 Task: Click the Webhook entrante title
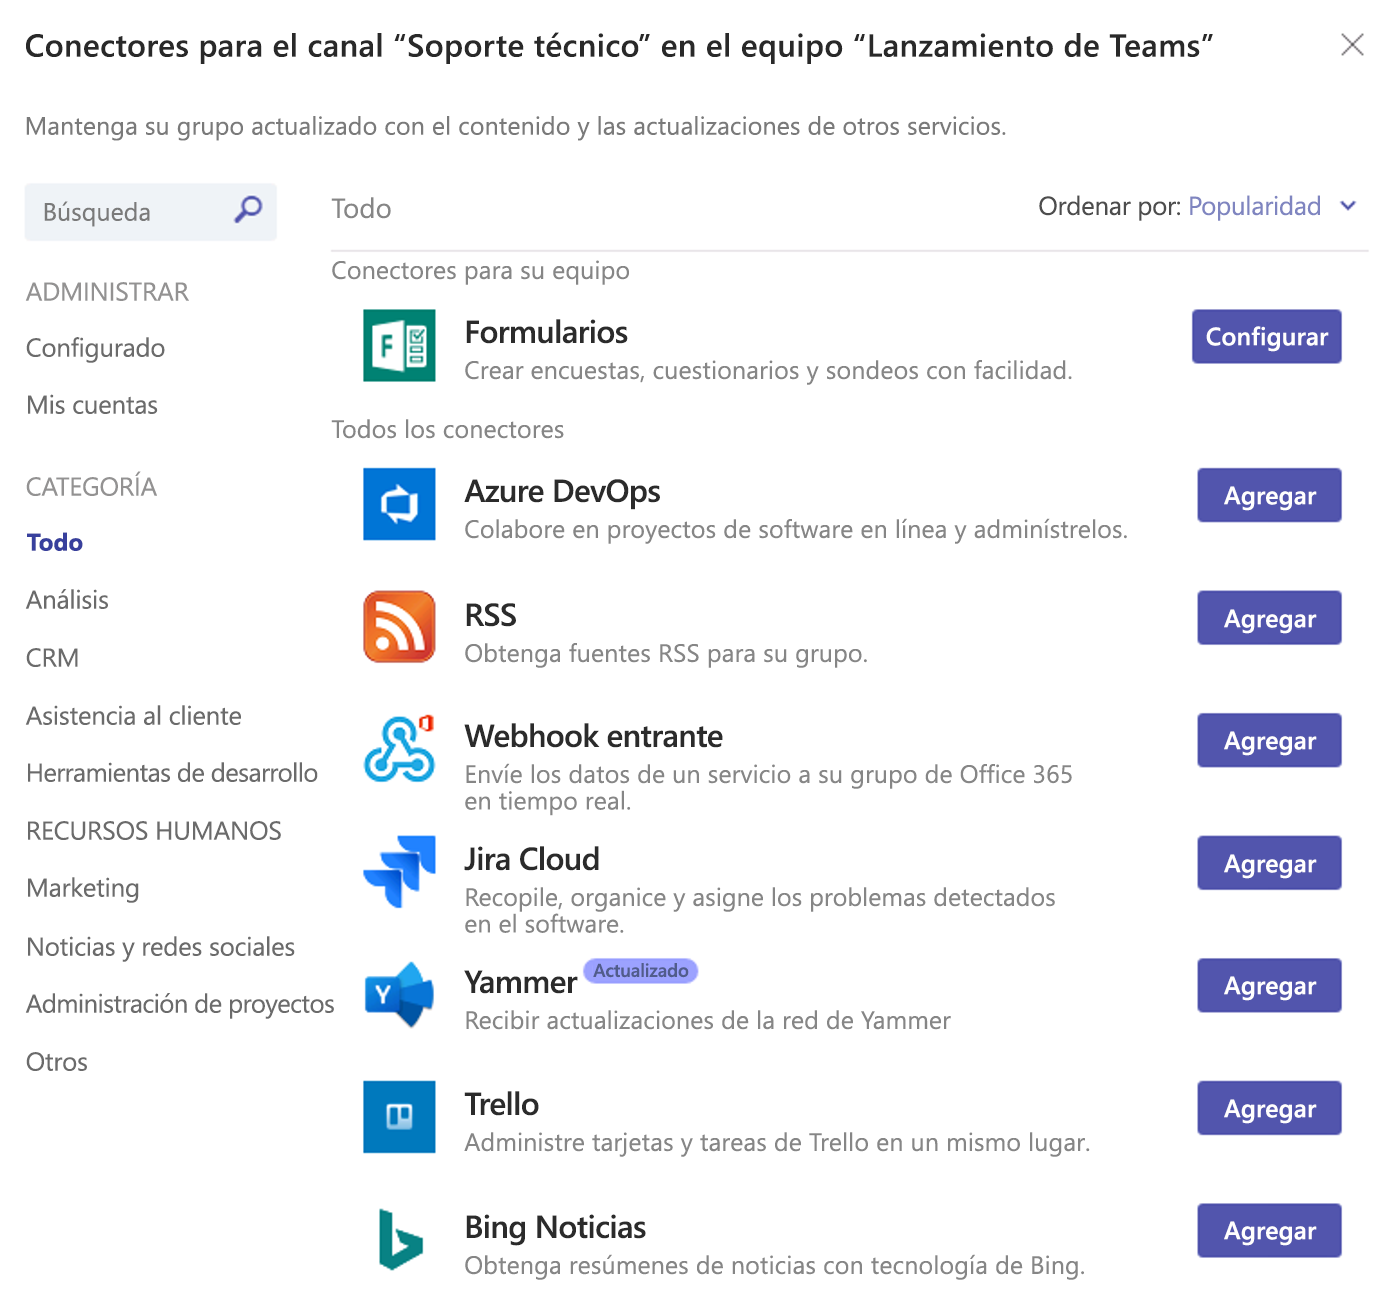pyautogui.click(x=594, y=736)
